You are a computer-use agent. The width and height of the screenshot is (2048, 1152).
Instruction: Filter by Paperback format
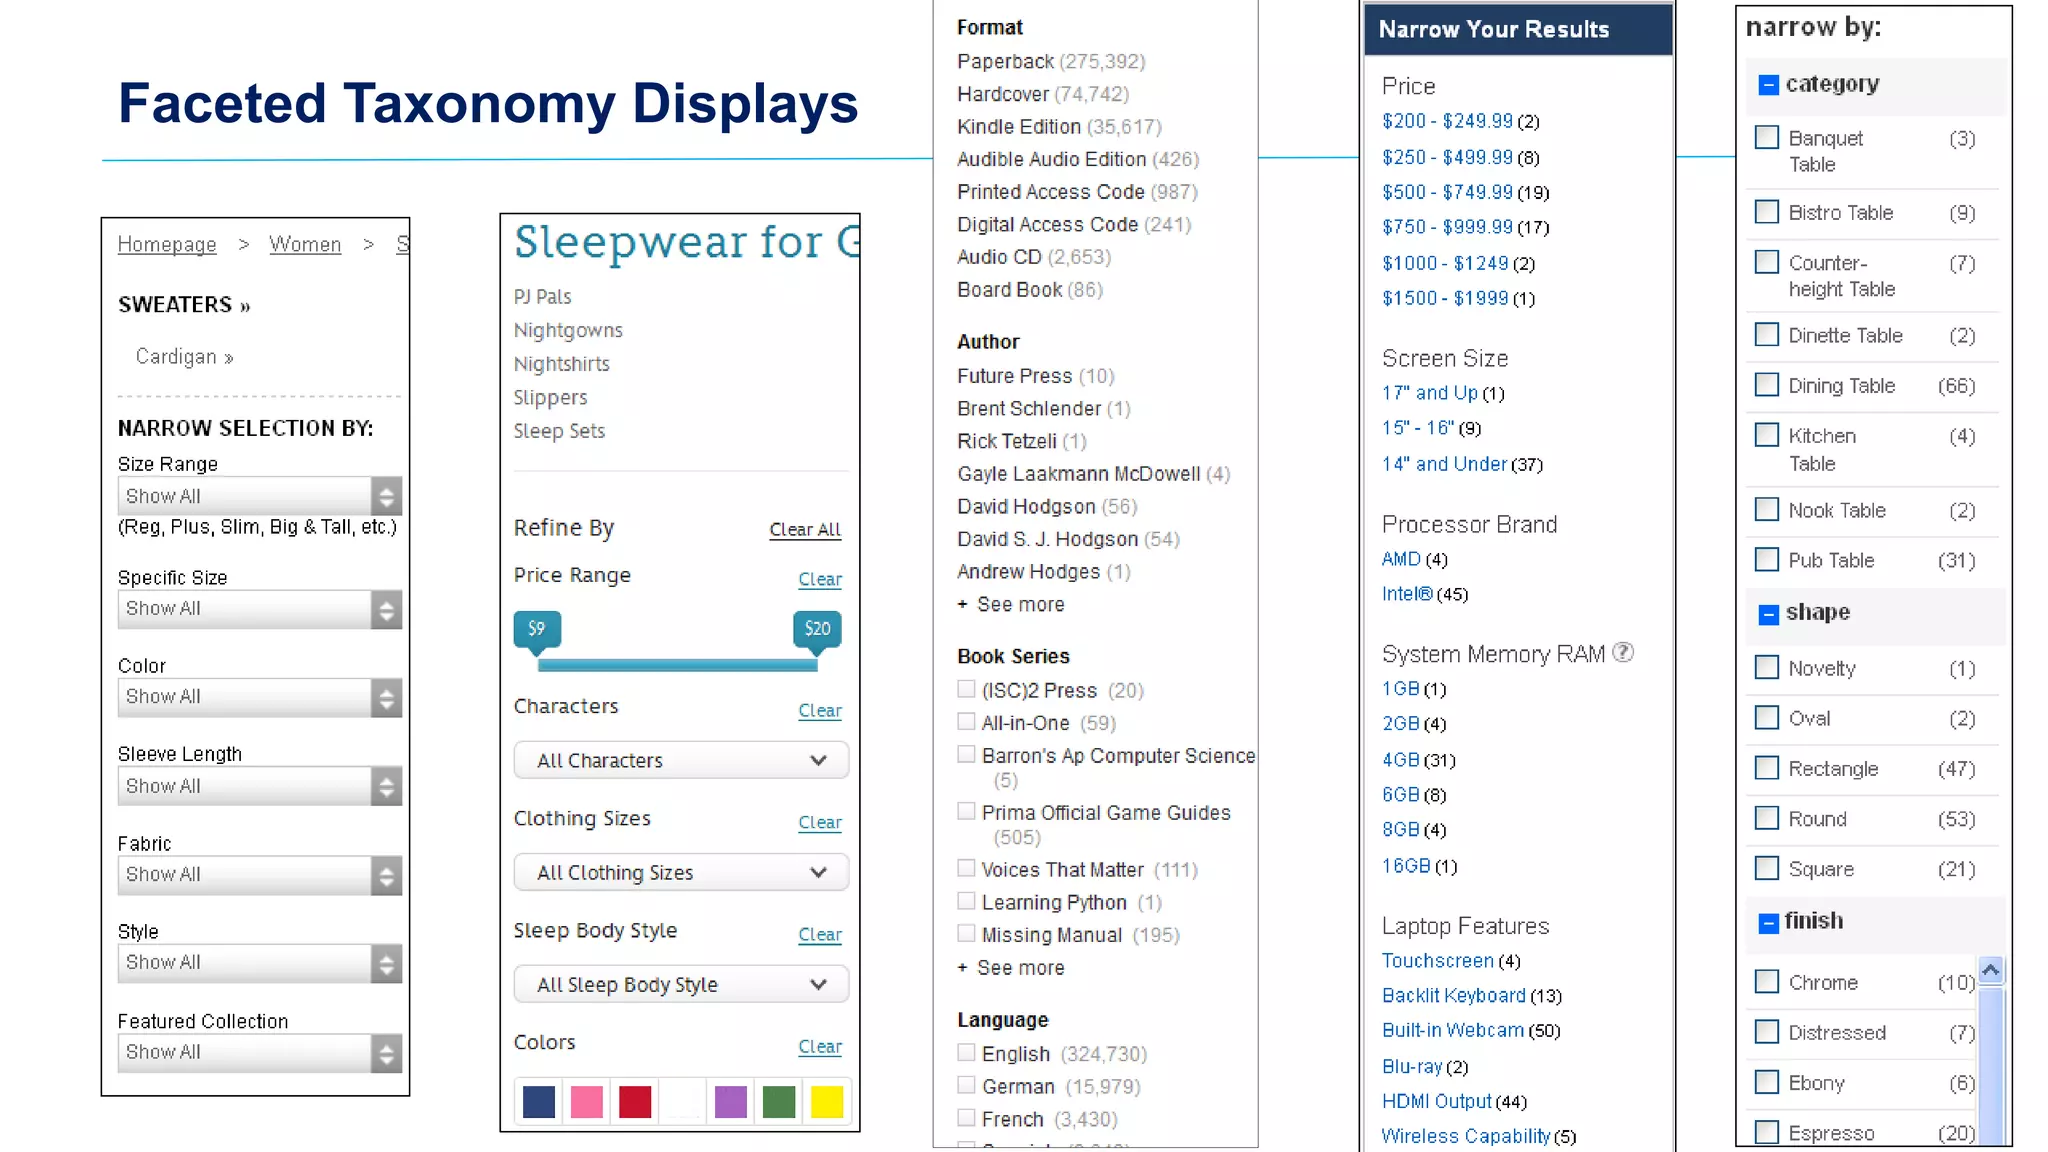coord(1005,61)
